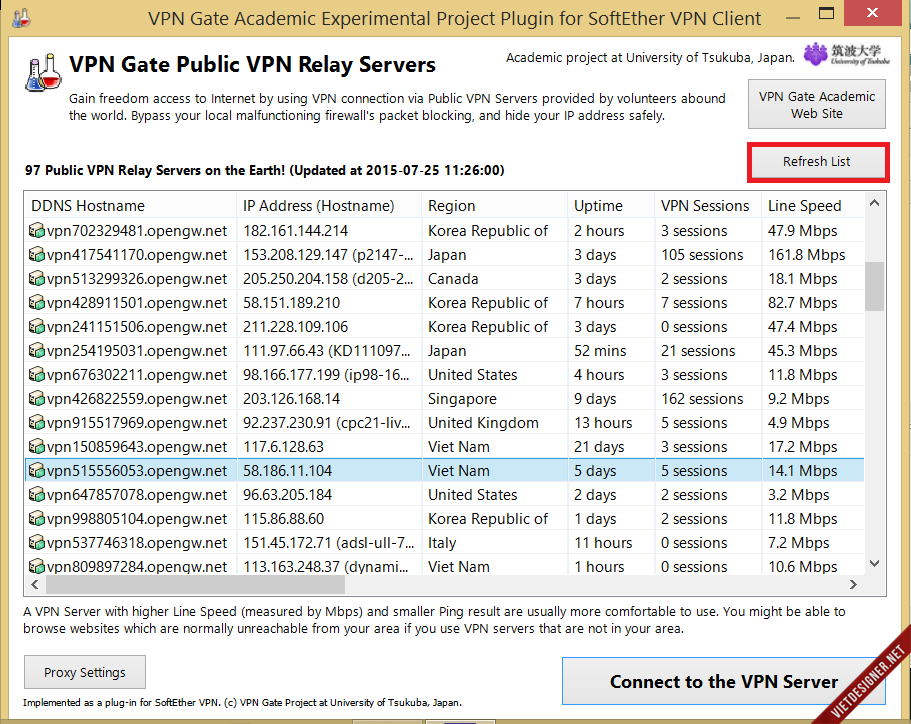Image resolution: width=911 pixels, height=724 pixels.
Task: Open Proxy Settings
Action: point(85,672)
